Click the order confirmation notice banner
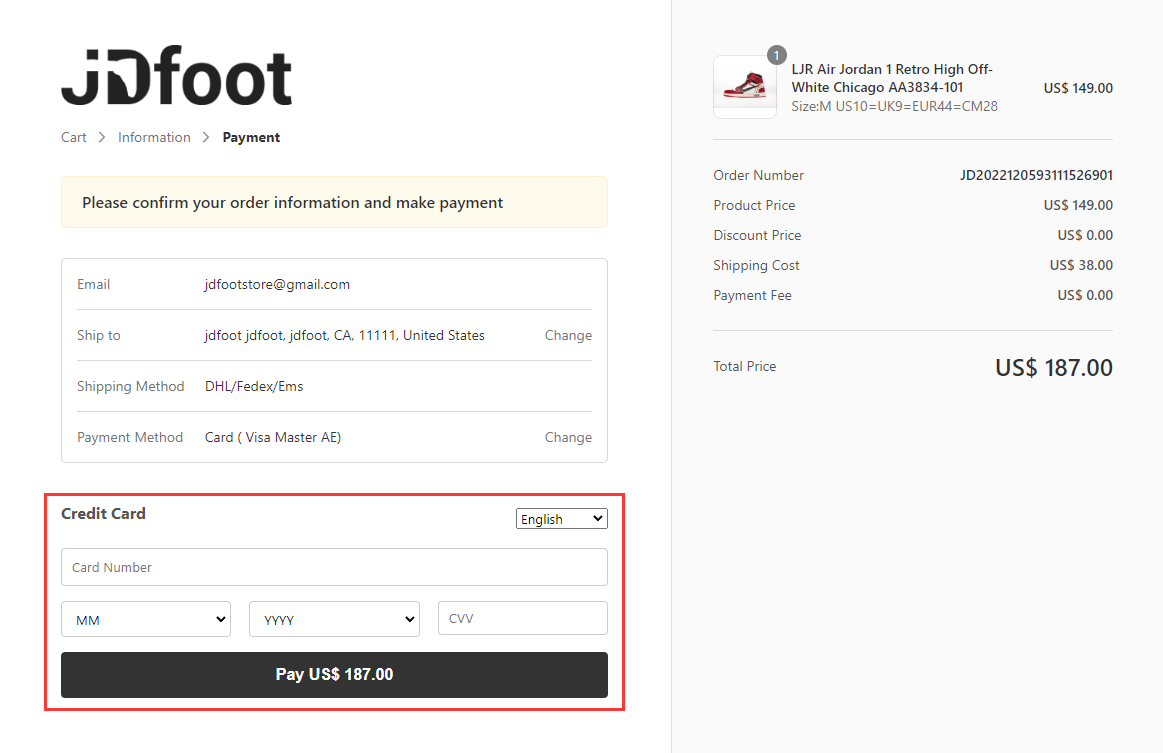The height and width of the screenshot is (753, 1163). (335, 203)
